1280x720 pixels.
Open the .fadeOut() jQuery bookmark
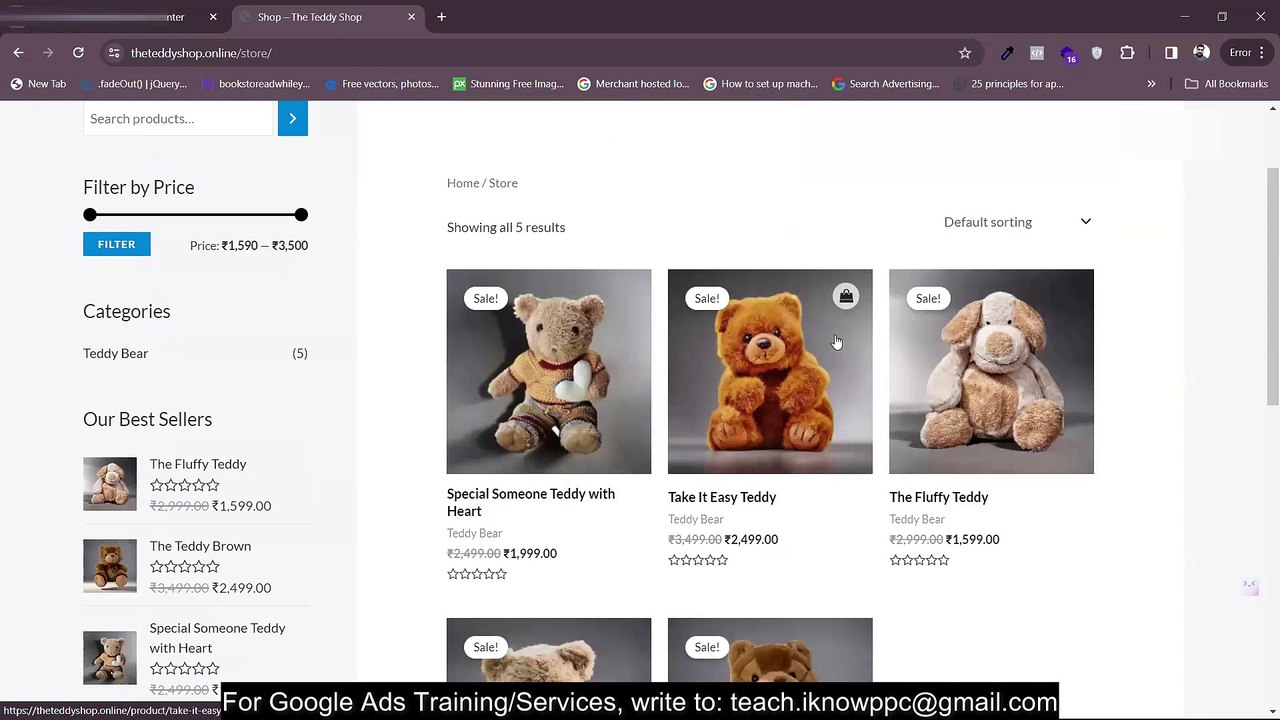tap(133, 84)
